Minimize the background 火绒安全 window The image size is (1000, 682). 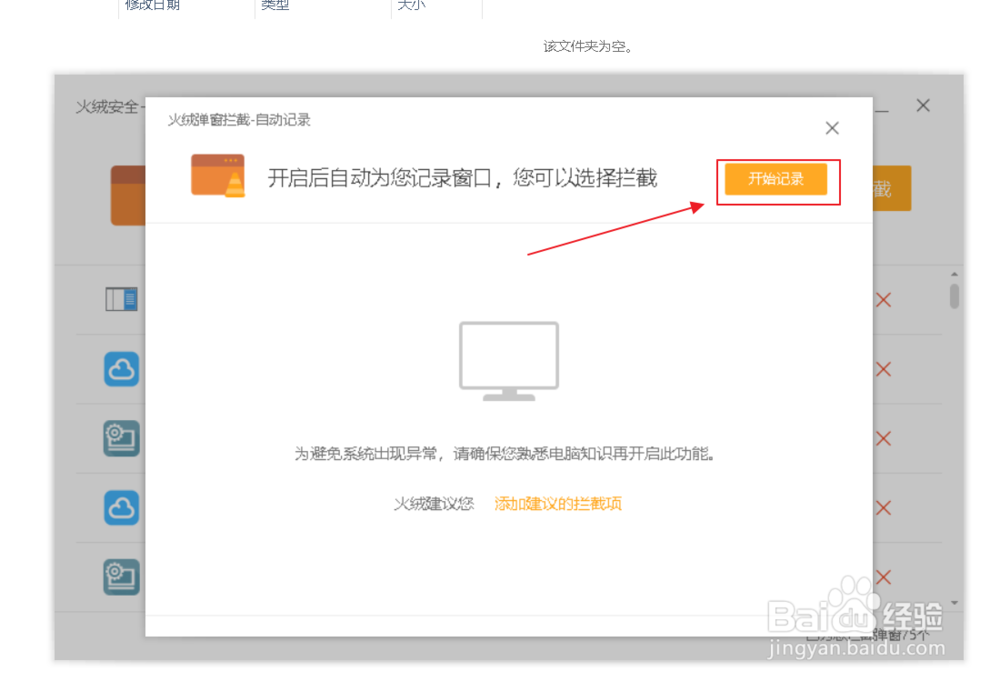(x=882, y=110)
